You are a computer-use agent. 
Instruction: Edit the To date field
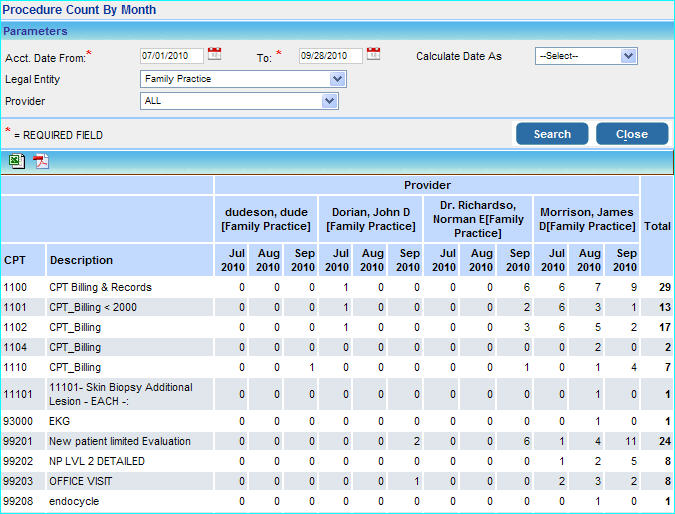(329, 56)
